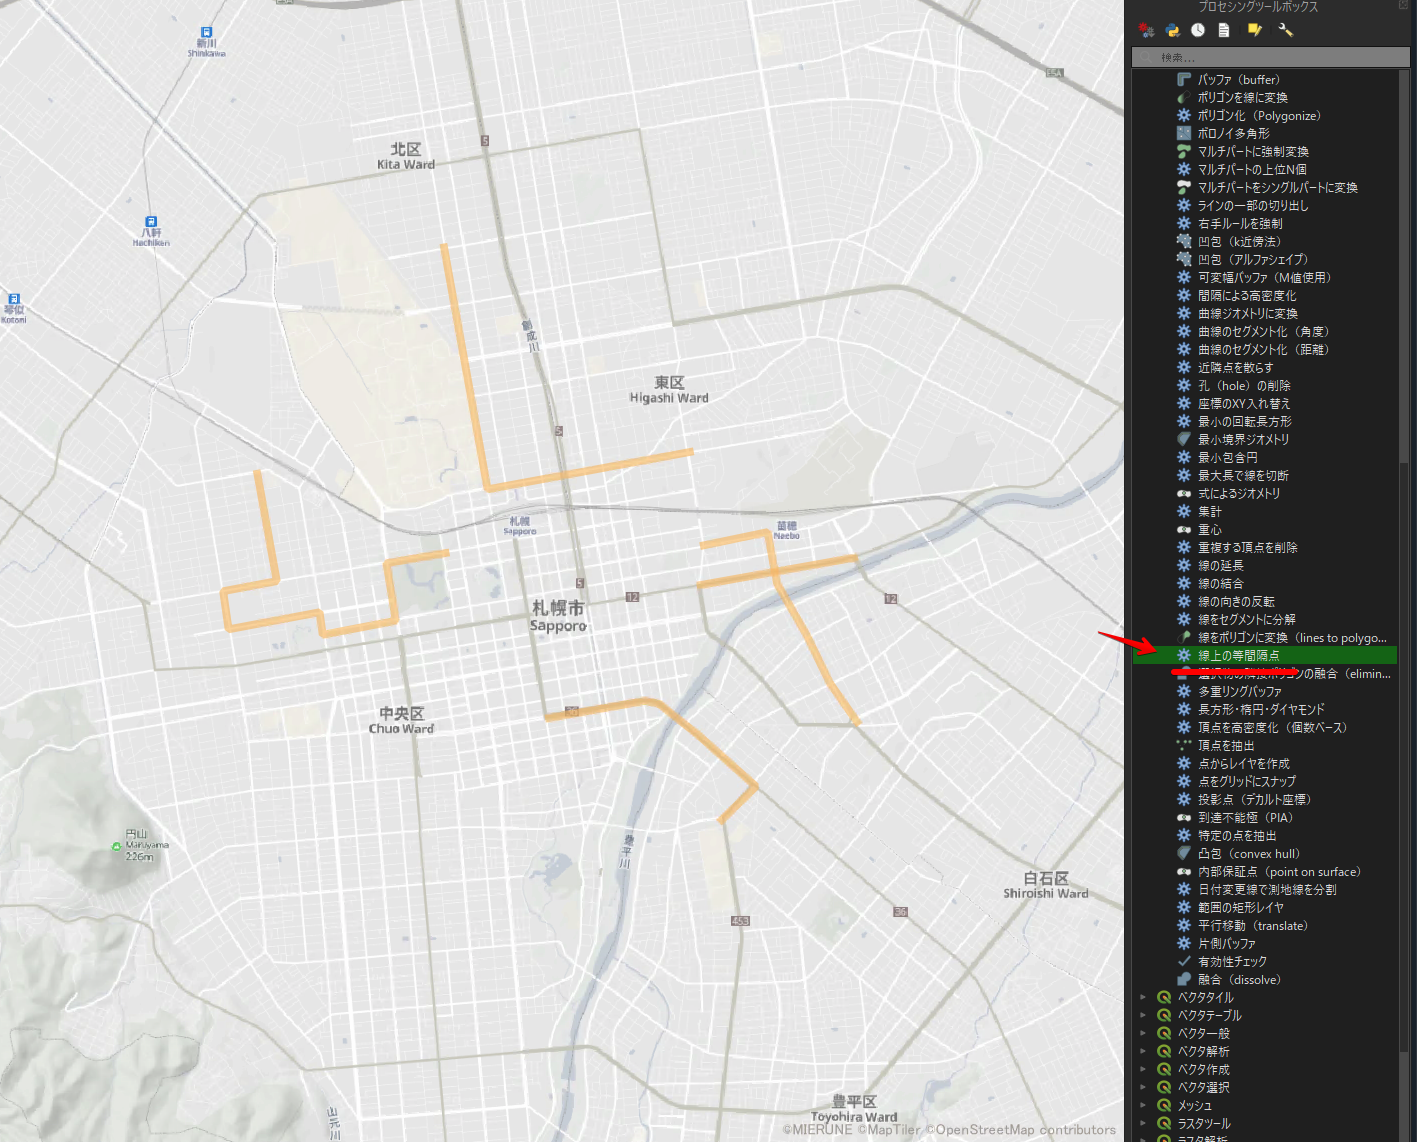Select 多重リングバッファ algorithm
1417x1142 pixels.
[1240, 691]
